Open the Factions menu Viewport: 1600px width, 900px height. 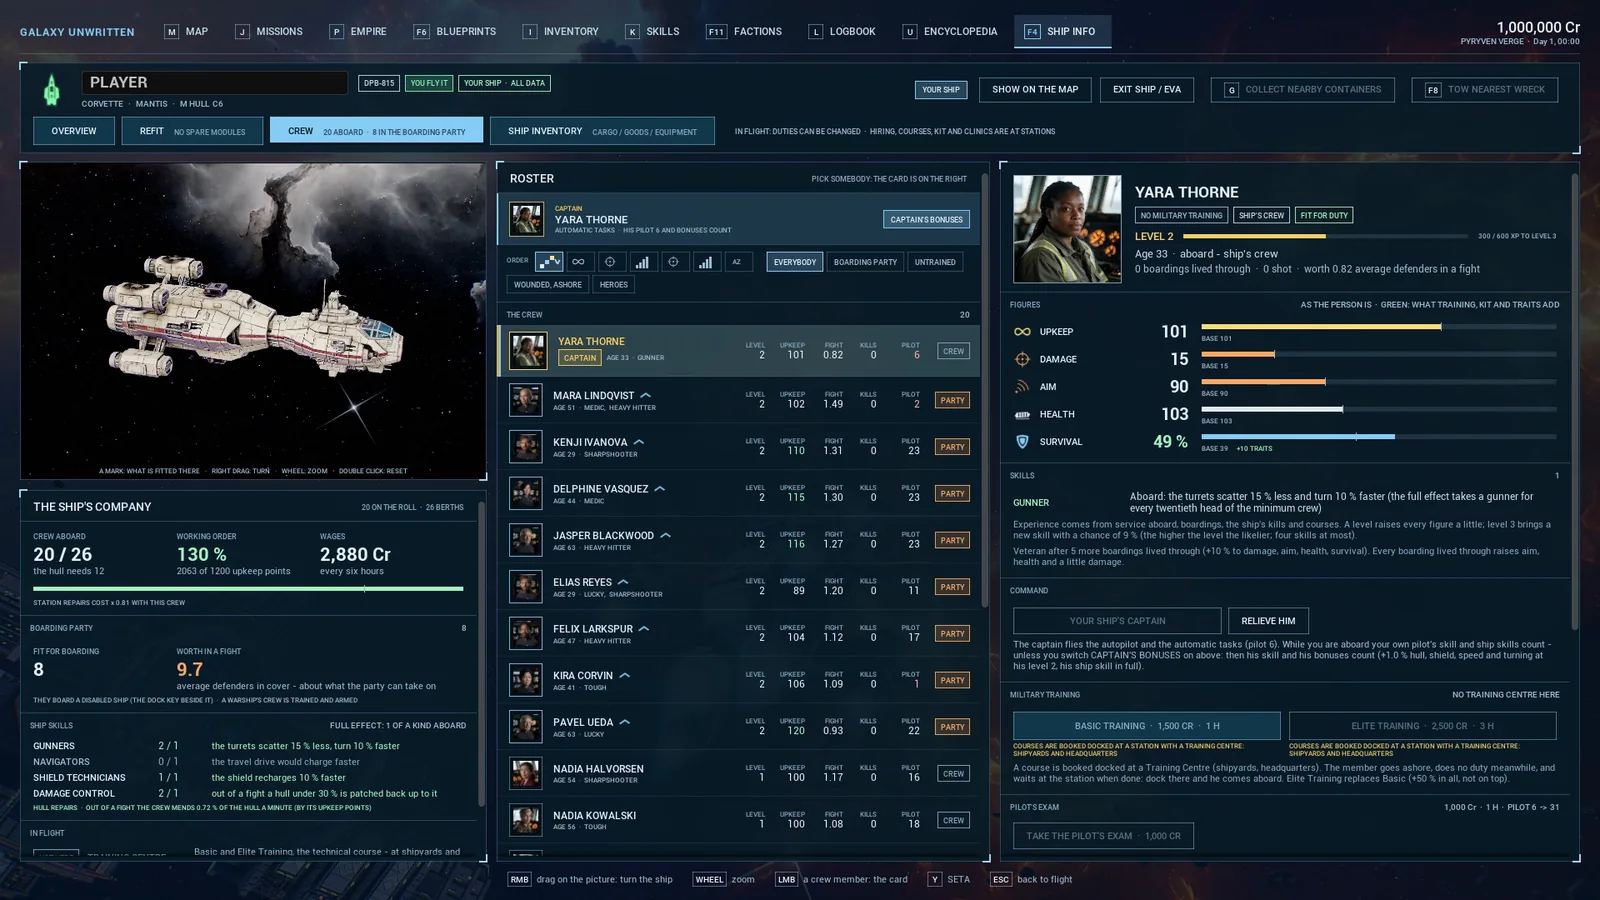point(744,32)
